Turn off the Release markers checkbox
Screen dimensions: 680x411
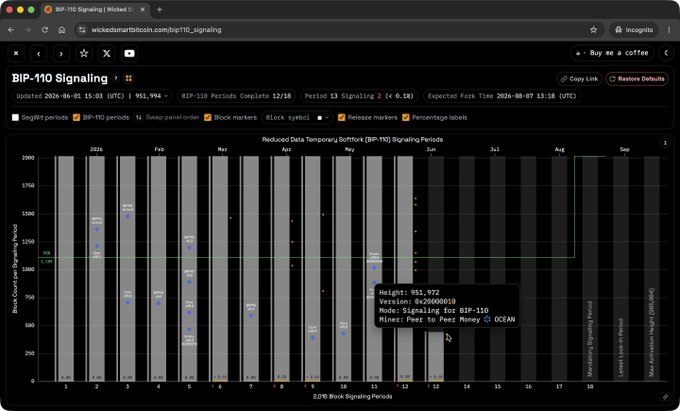pos(341,117)
